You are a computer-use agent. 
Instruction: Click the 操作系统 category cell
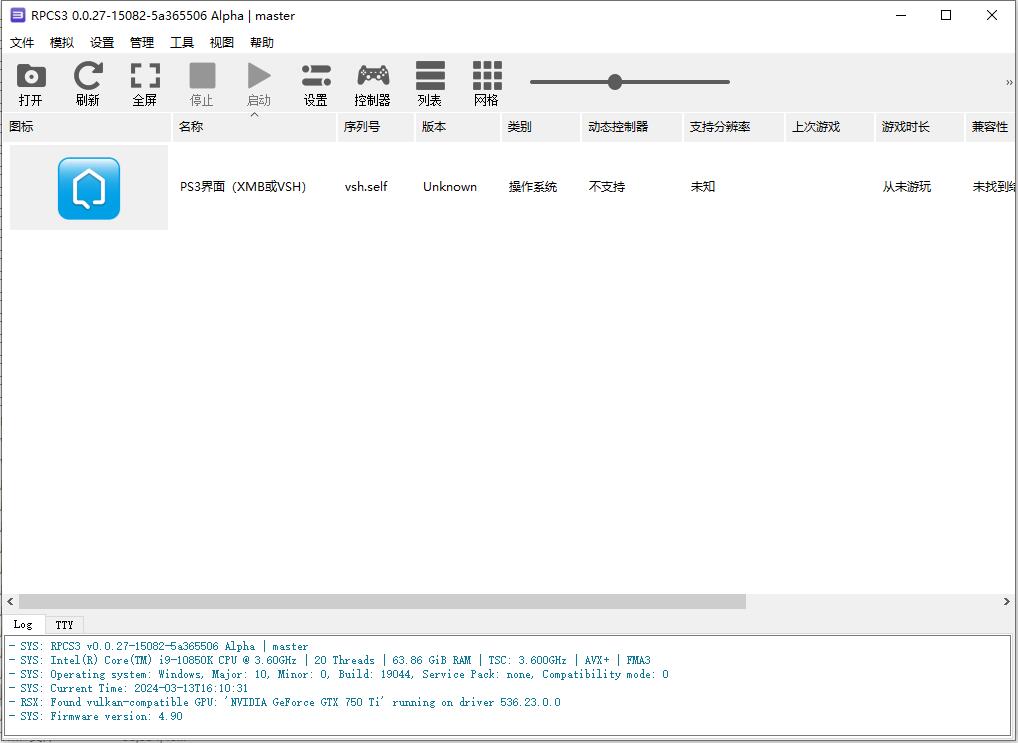[532, 187]
